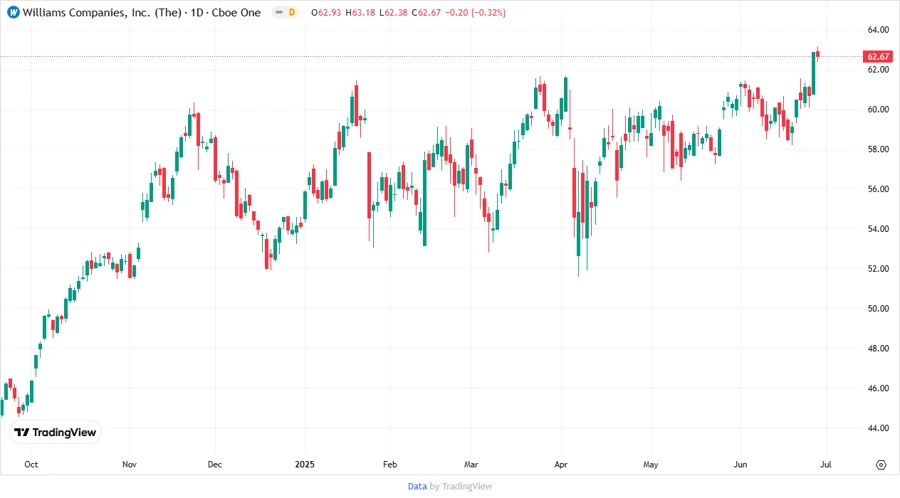Click the tall green breakout candle before Jul
The image size is (900, 498).
coord(813,73)
